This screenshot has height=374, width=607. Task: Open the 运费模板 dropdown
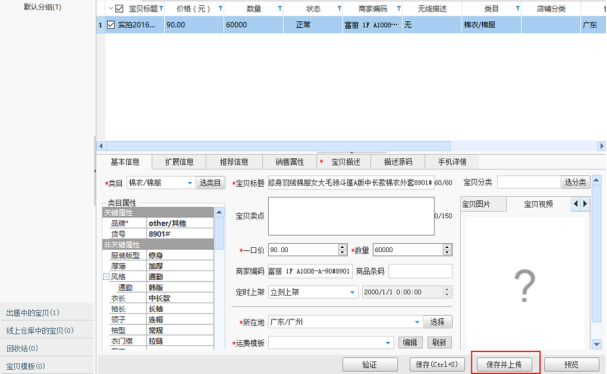pos(388,343)
